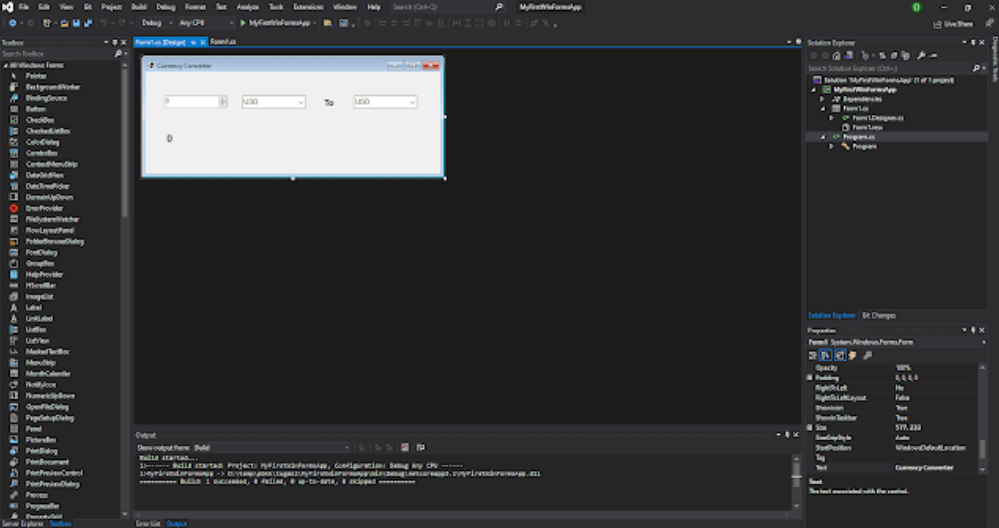Expand the Form1.Designer.cs node
The image size is (999, 528).
831,118
